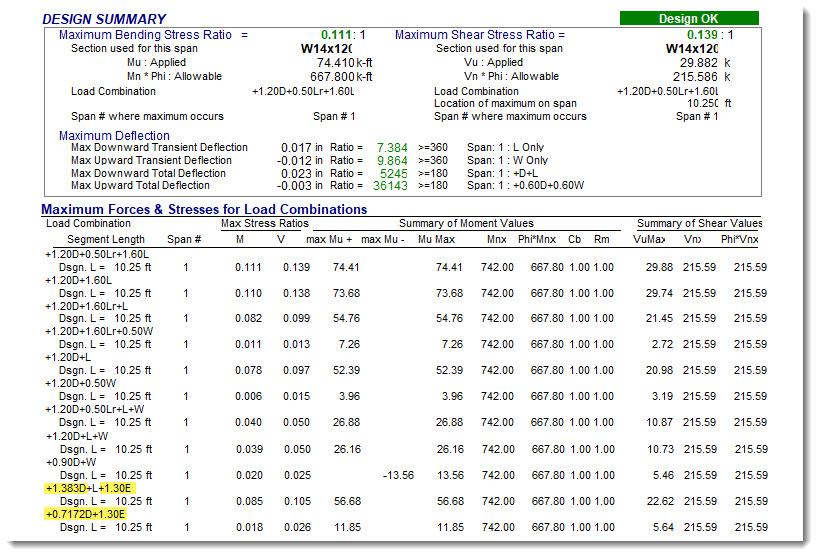
Task: Click the Segment Length column header
Action: coord(106,239)
